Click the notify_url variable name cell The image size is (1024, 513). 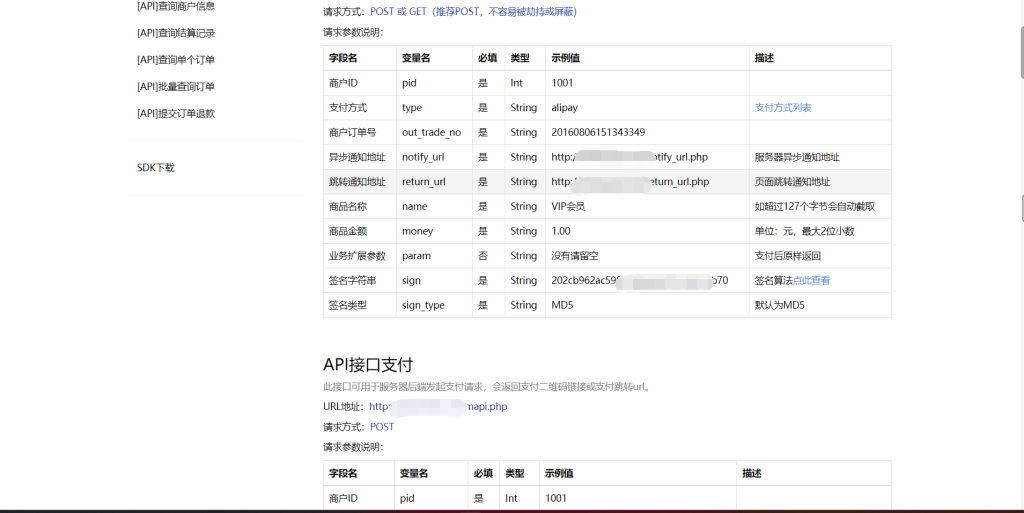423,157
